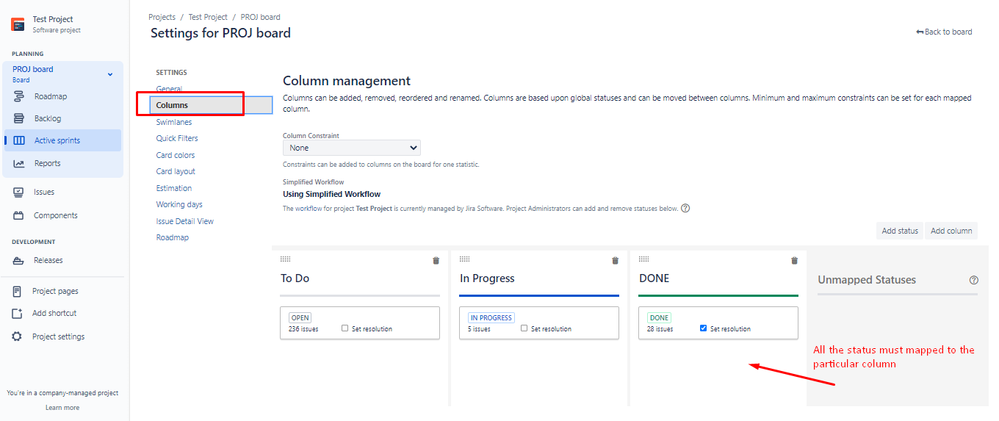Delete the DONE column via trash icon
The image size is (999, 421).
[794, 260]
